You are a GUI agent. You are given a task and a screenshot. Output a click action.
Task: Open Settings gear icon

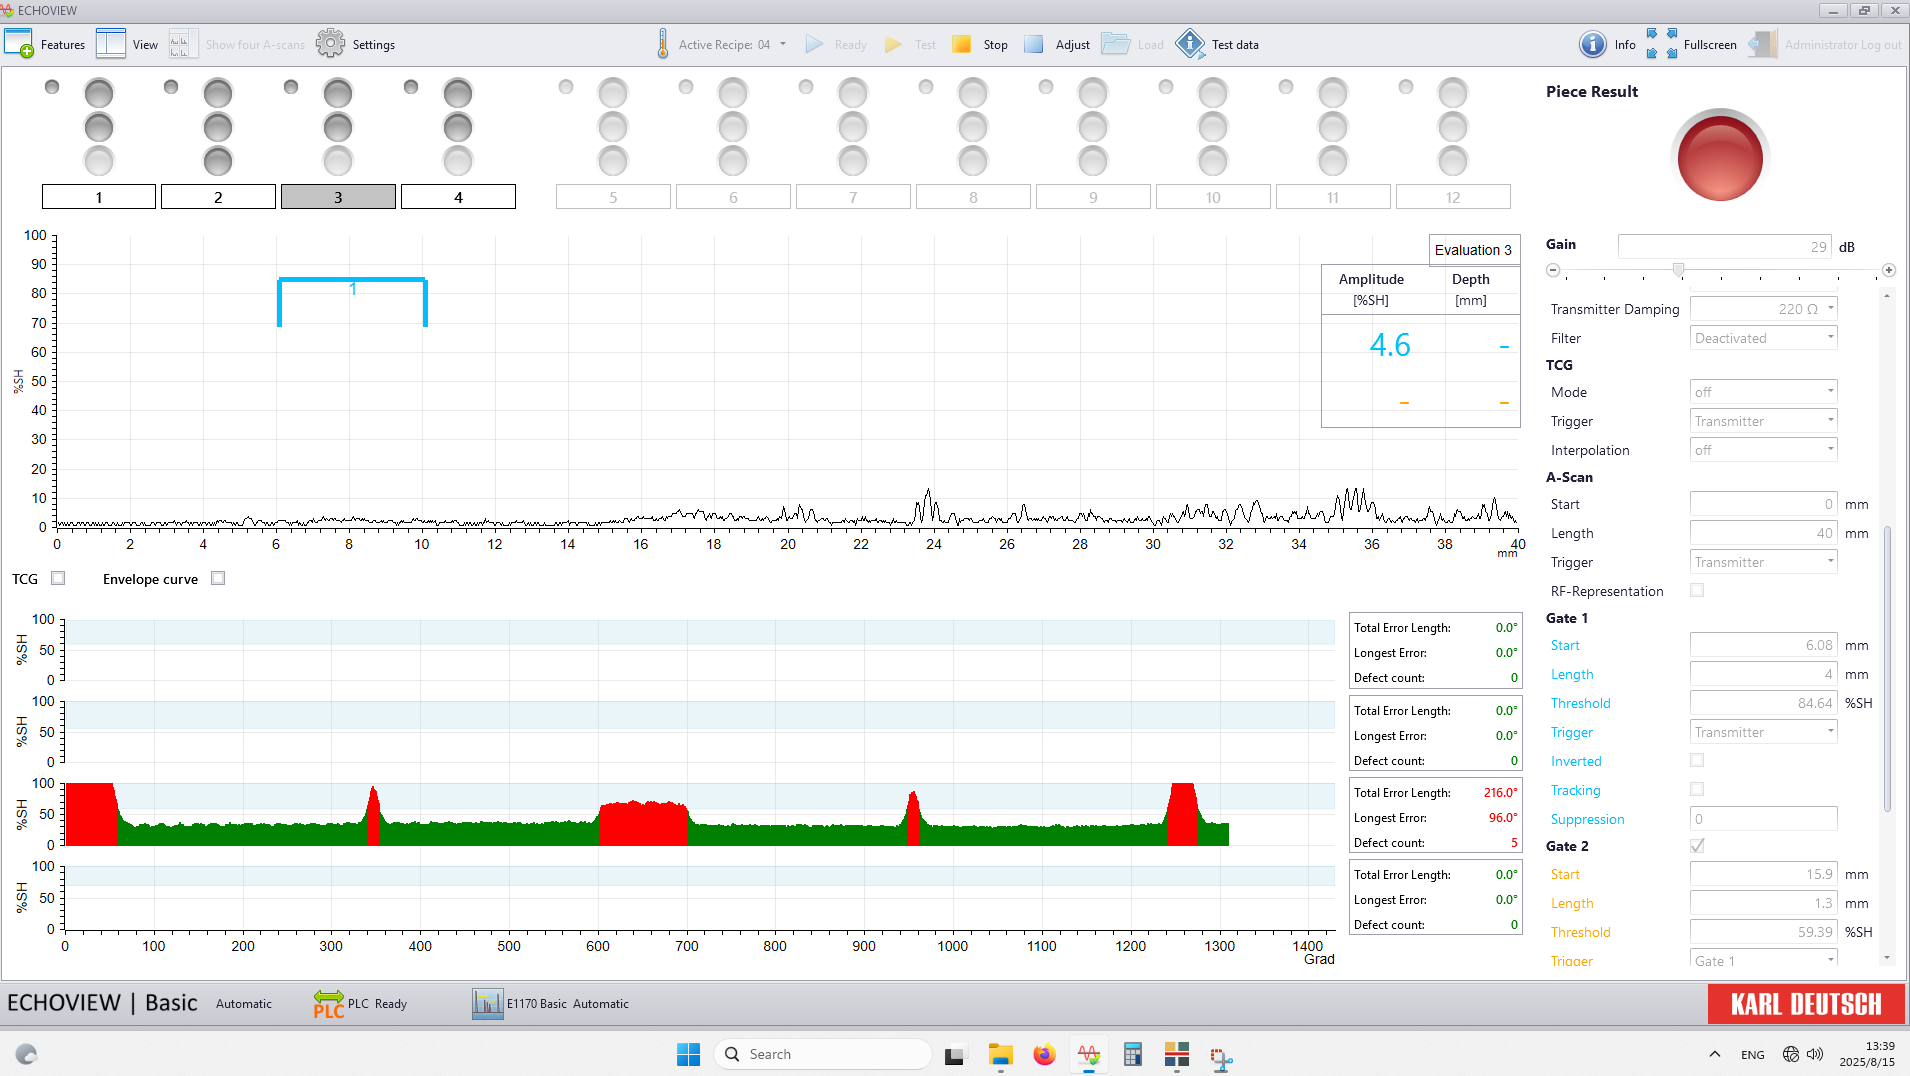(x=330, y=44)
